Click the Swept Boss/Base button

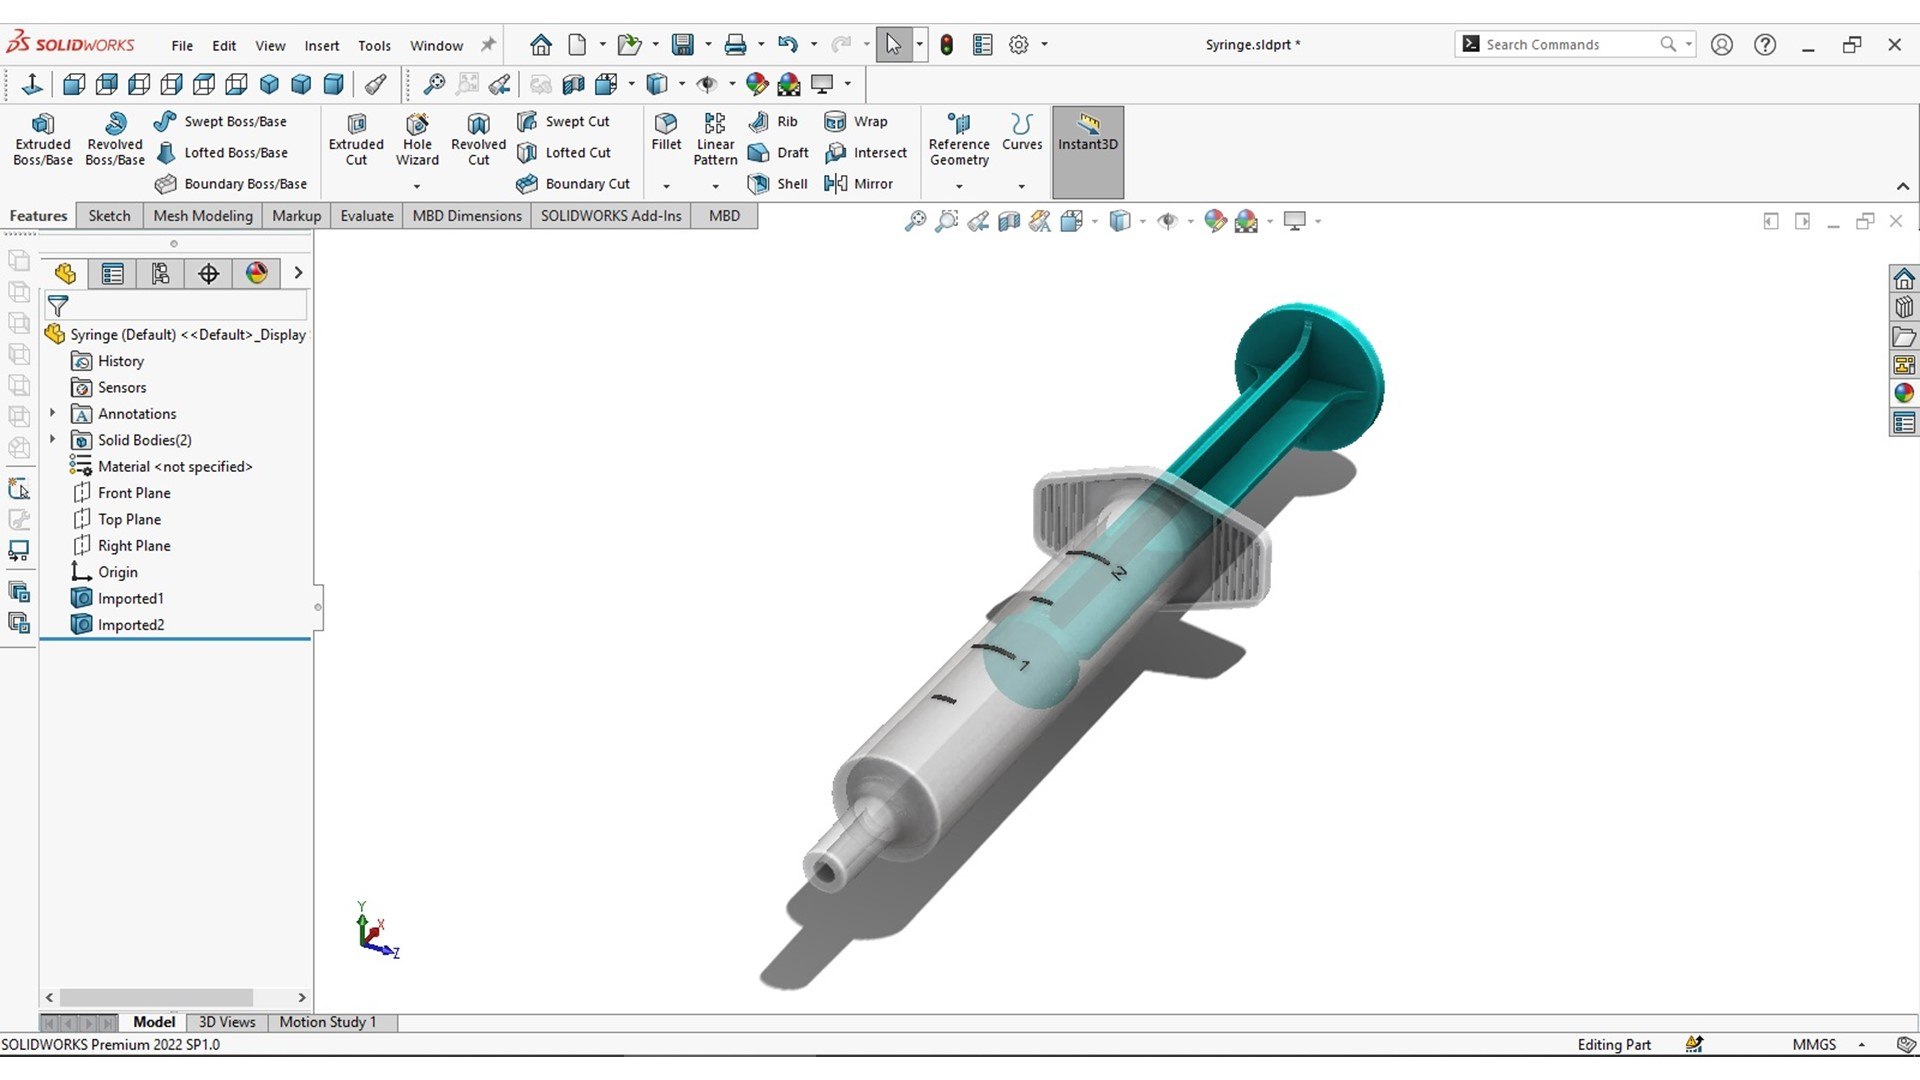click(x=220, y=122)
